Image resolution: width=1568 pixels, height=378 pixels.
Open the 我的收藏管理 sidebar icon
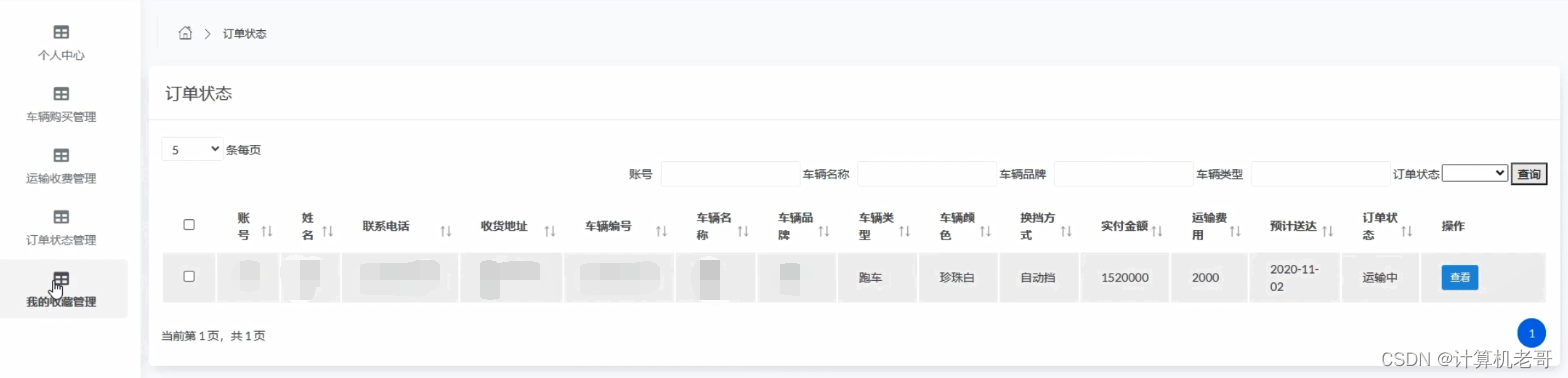click(61, 279)
